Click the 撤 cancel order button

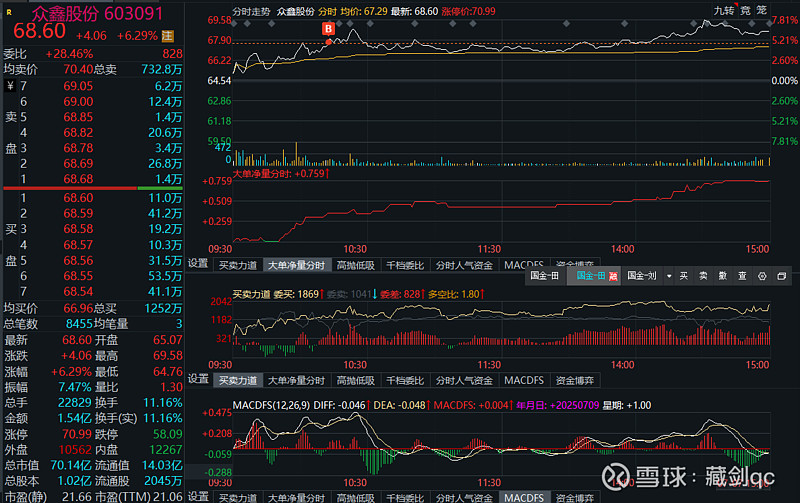pyautogui.click(x=722, y=276)
